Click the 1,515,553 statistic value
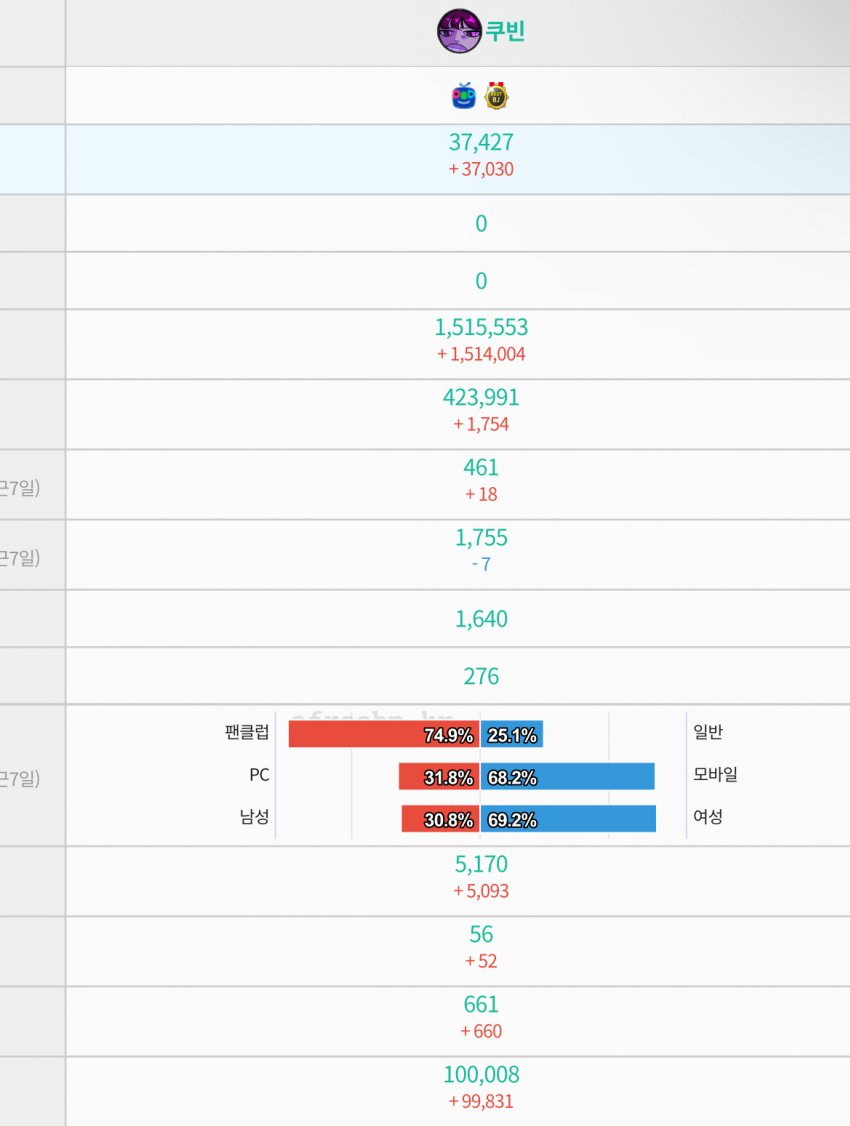This screenshot has width=850, height=1126. coord(481,327)
